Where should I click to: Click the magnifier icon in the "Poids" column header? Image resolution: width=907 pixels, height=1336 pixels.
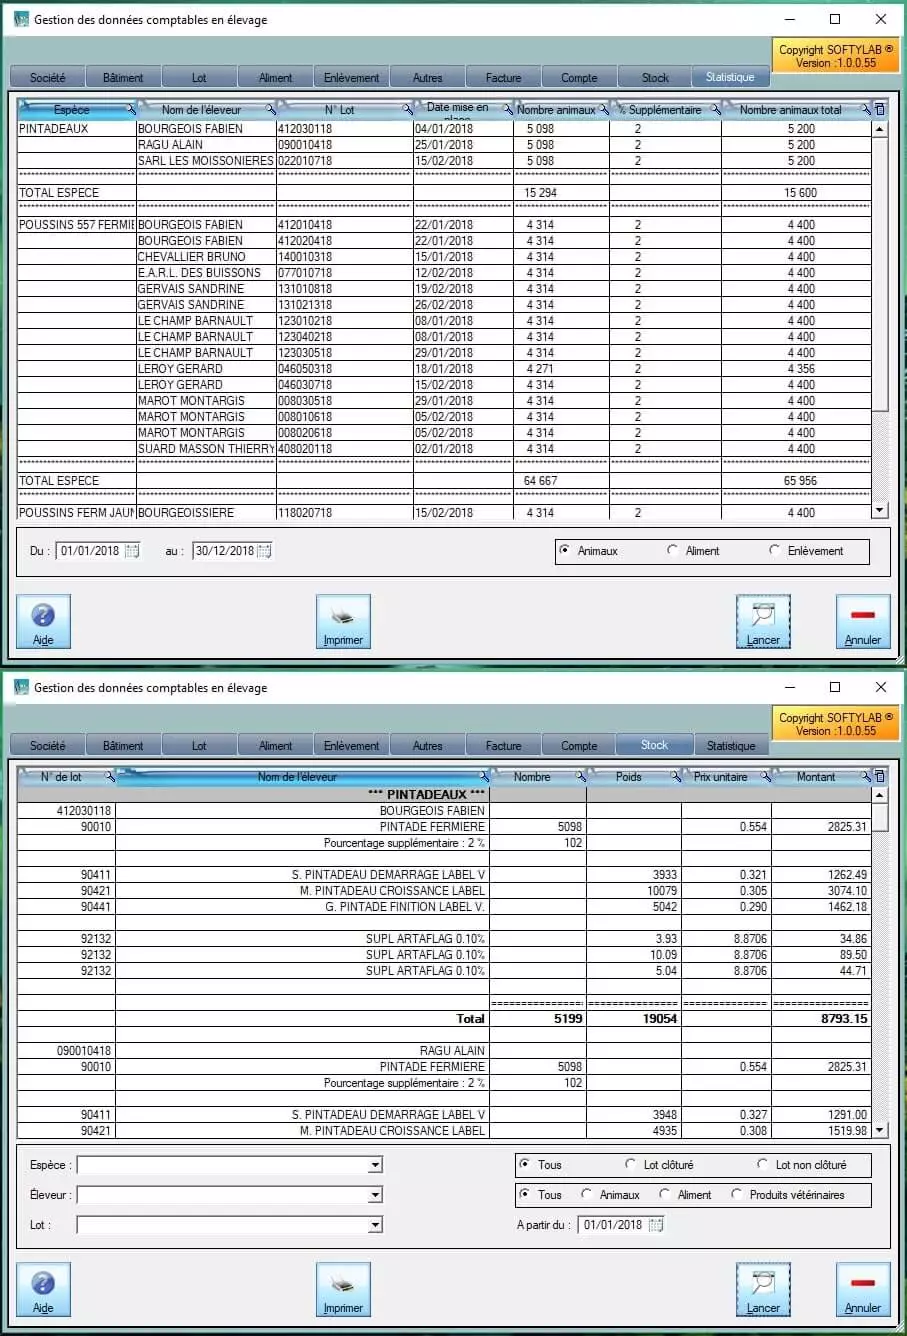click(675, 777)
